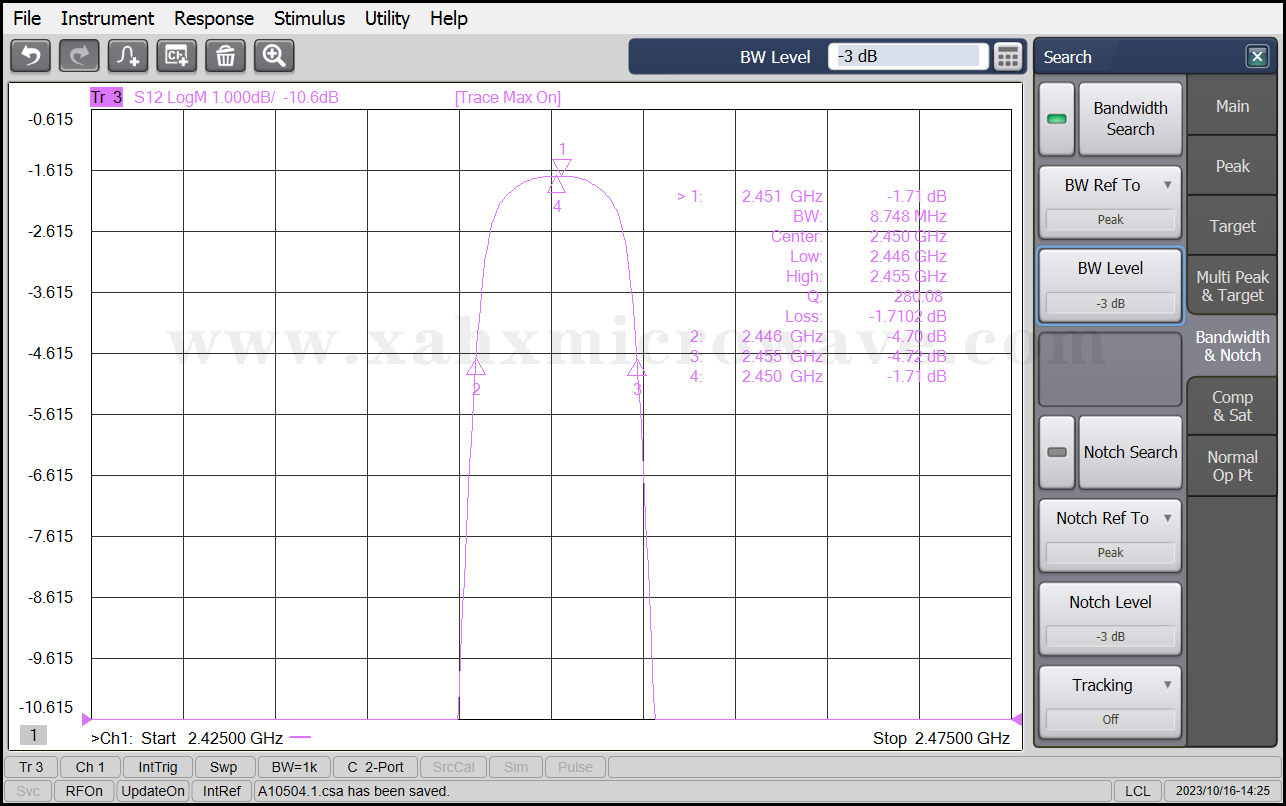Open the numeric keypad next to BW Level
This screenshot has width=1286, height=806.
[1008, 57]
